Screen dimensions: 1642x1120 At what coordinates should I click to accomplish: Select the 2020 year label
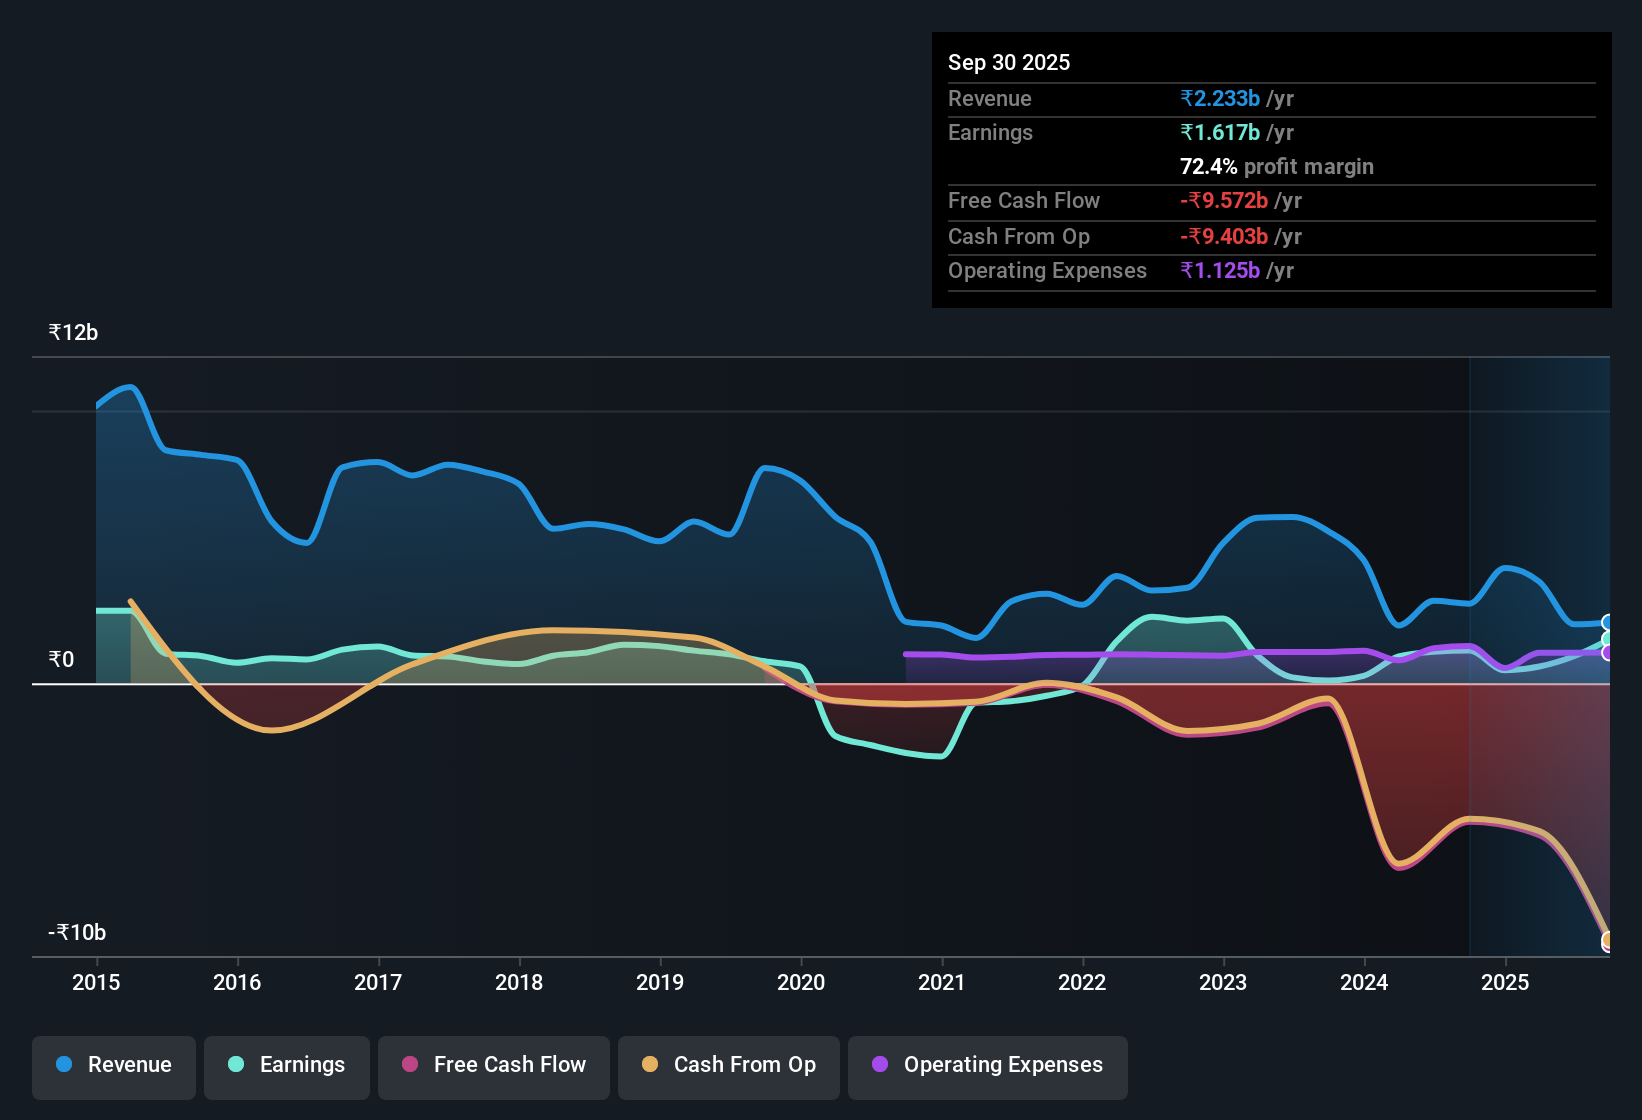point(801,983)
